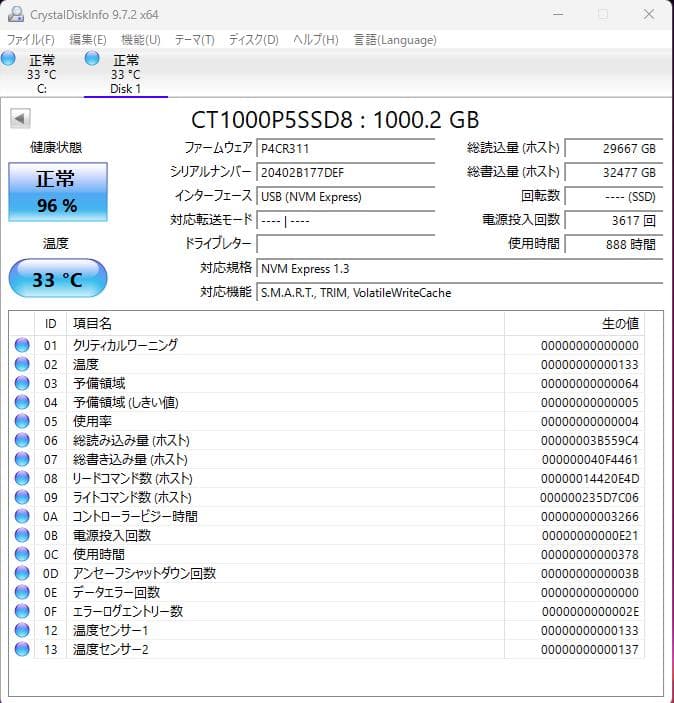Click status orb for ID 02 温度 row
674x703 pixels.
(x=22, y=364)
